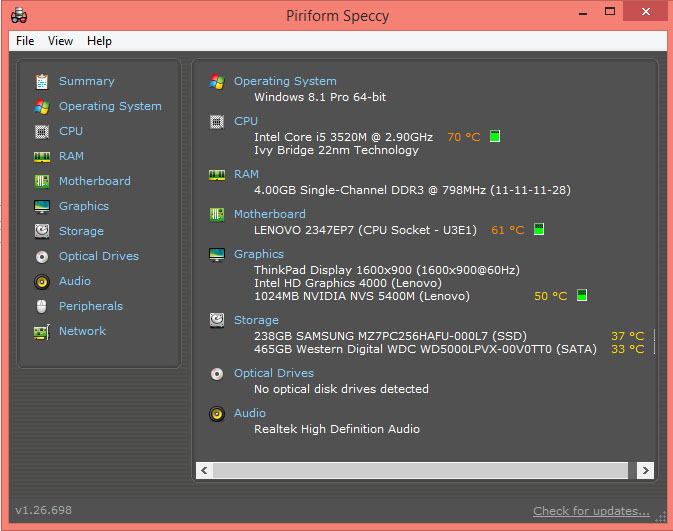Click the board icon beside Motherboard heading in summary
Image resolution: width=673 pixels, height=531 pixels.
coord(217,214)
